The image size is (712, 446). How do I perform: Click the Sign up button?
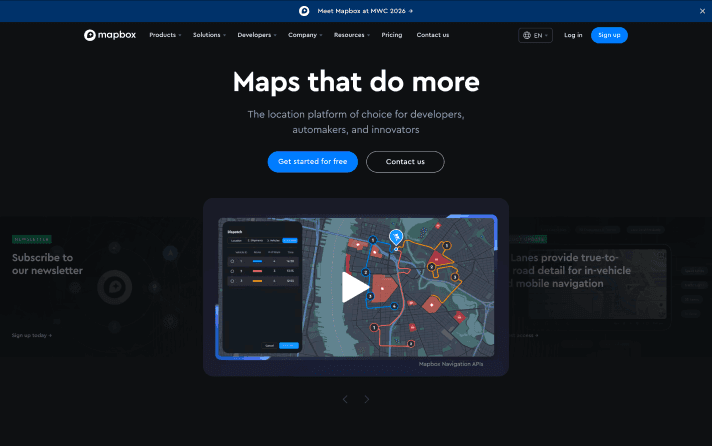tap(609, 35)
